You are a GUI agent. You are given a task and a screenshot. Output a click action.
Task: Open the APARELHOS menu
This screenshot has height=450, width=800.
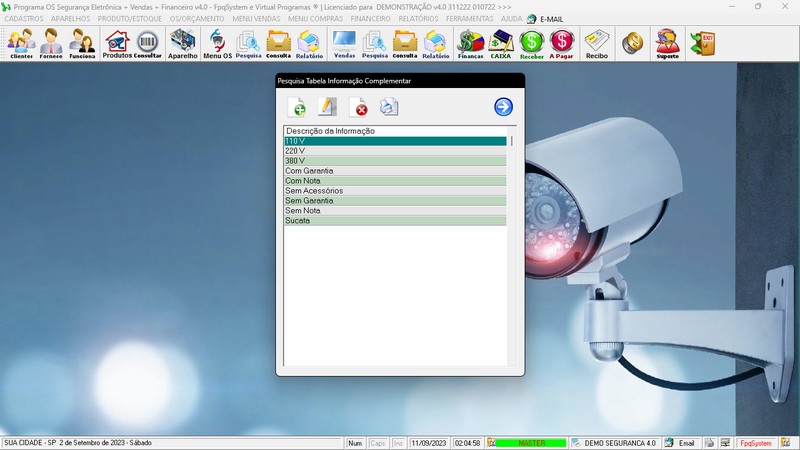click(x=70, y=18)
